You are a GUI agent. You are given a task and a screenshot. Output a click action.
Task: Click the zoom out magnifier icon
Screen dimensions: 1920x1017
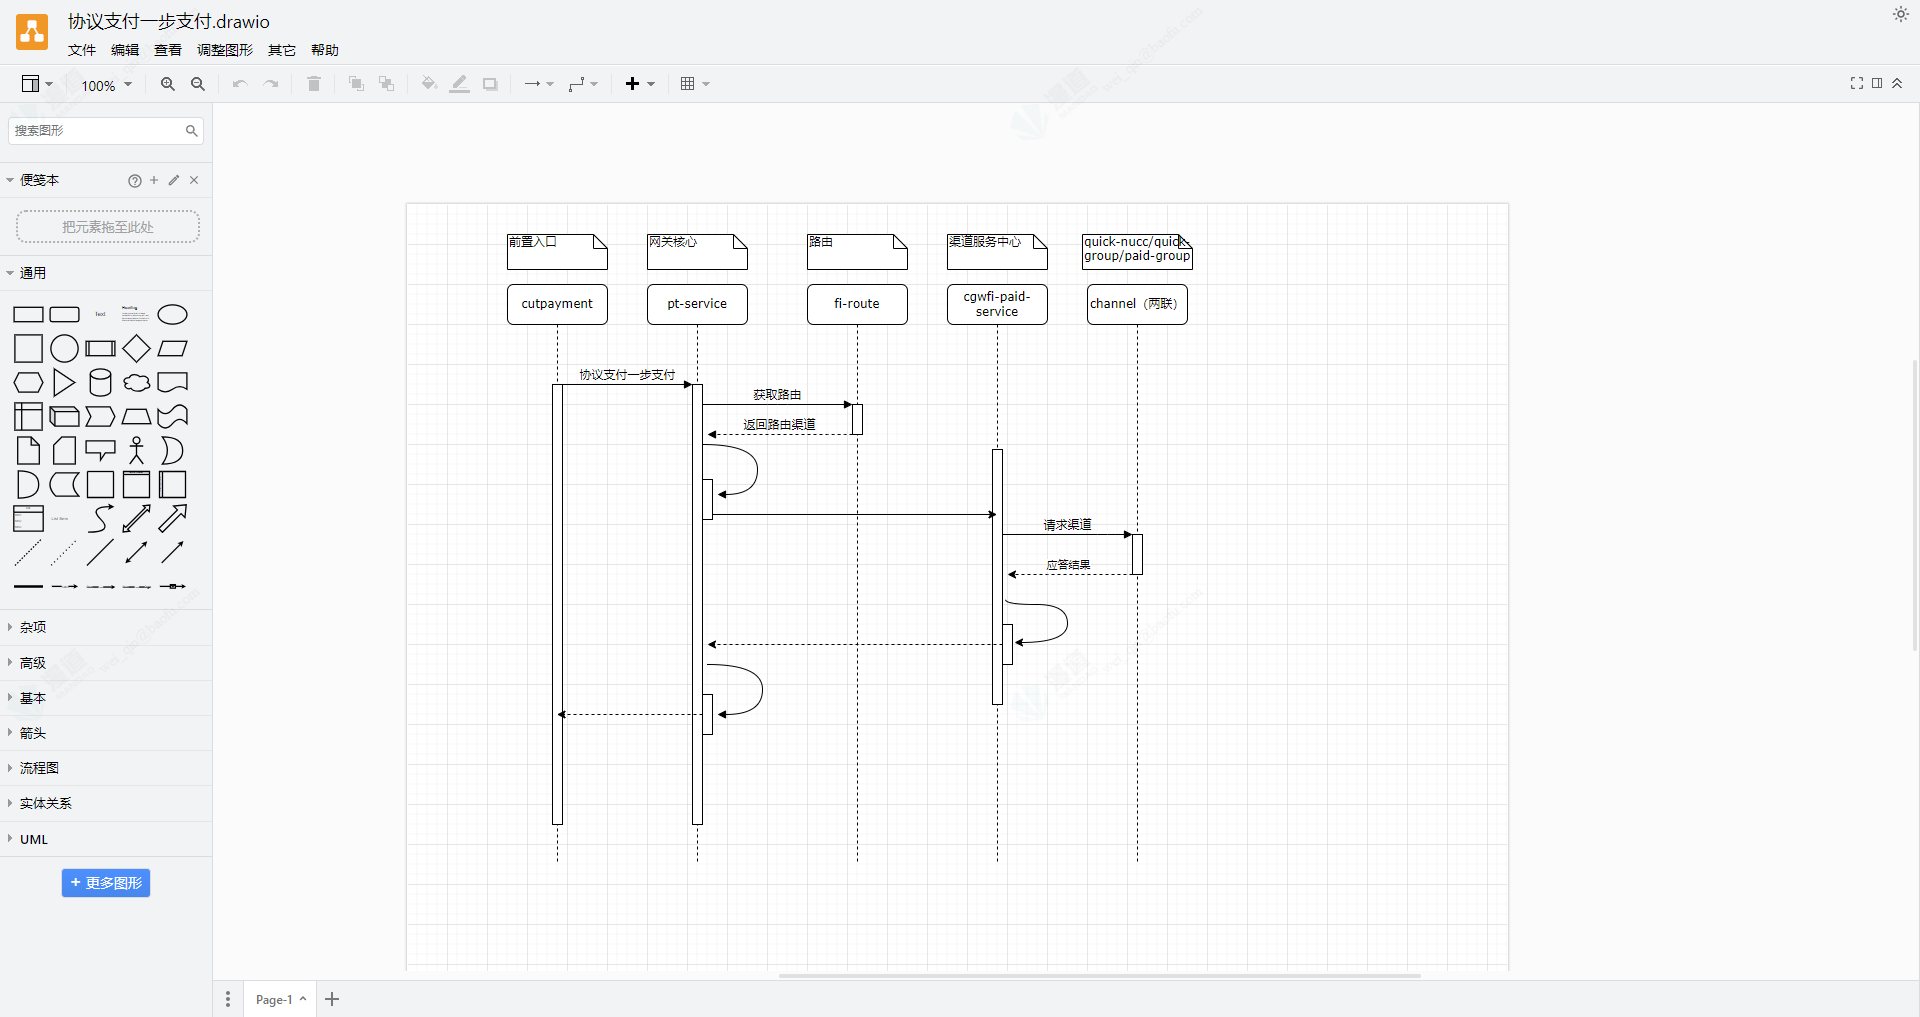[198, 84]
